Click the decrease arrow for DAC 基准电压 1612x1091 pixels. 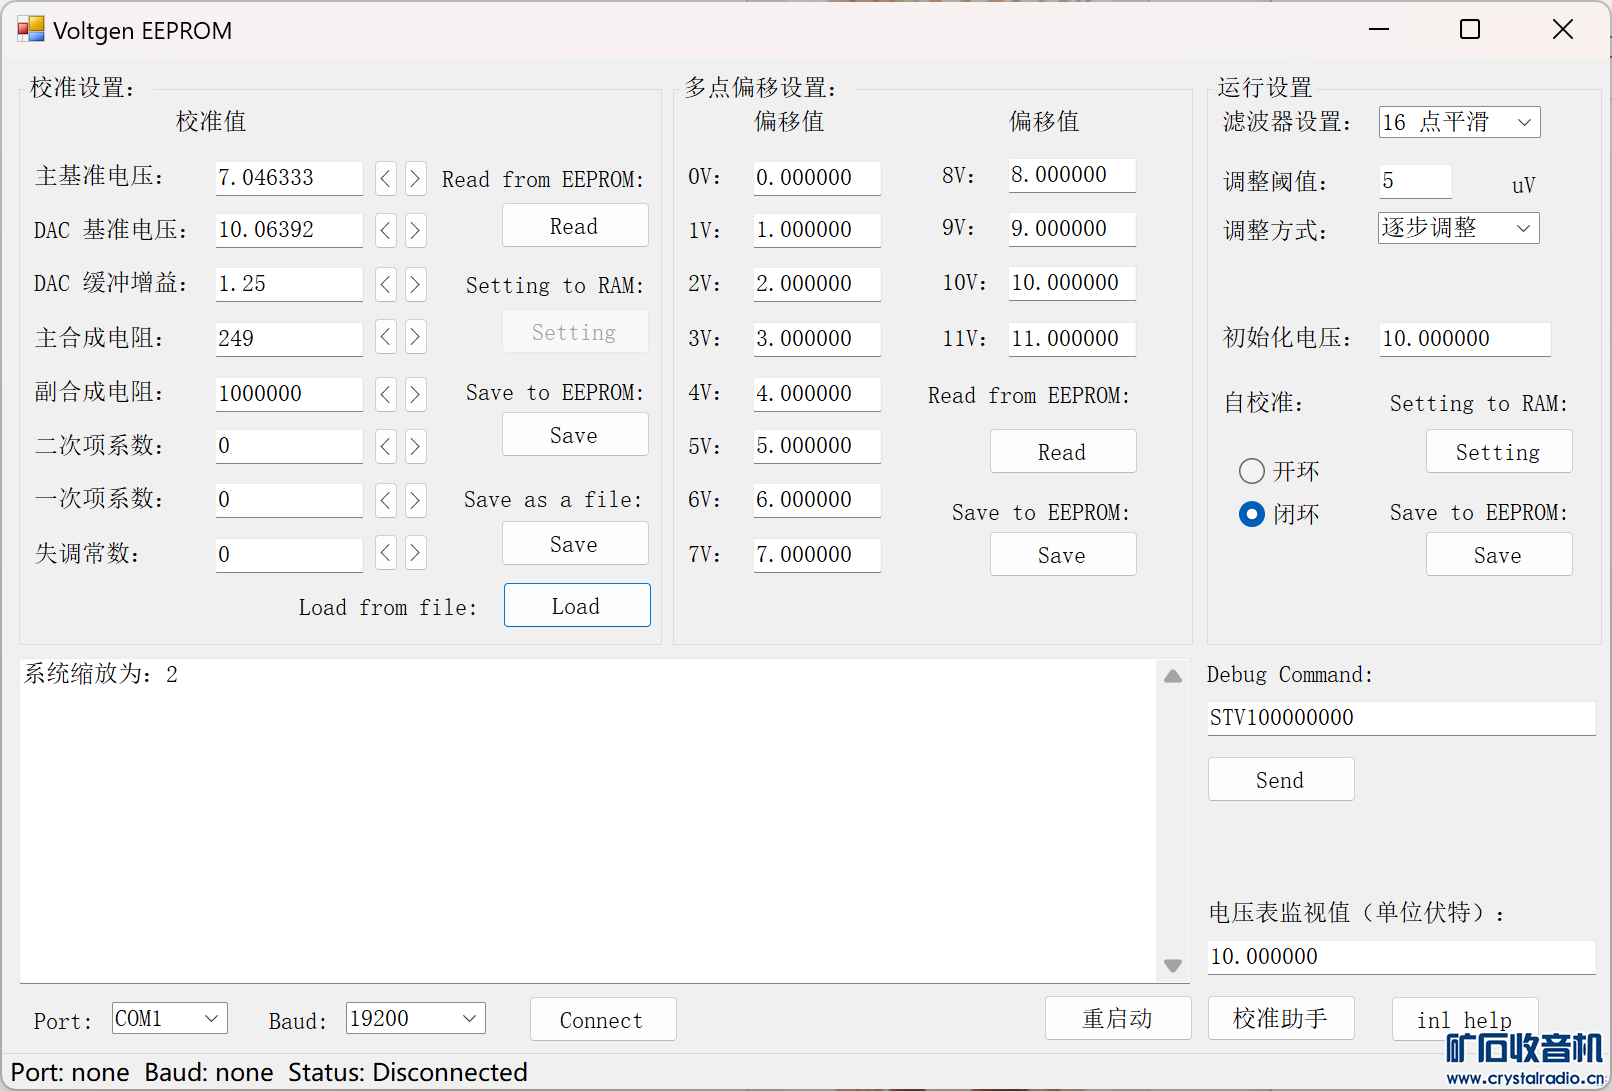tap(386, 231)
